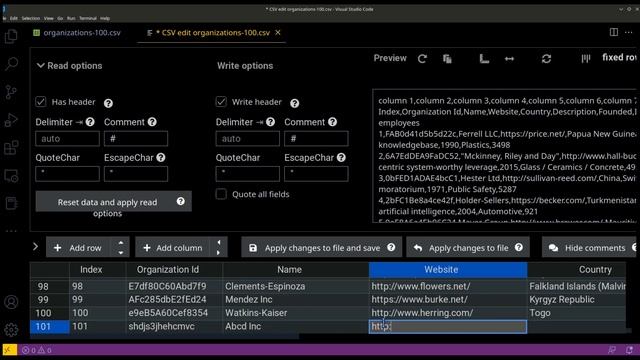Click help icon beside read EscapeChar
Image resolution: width=640 pixels, height=360 pixels.
pyautogui.click(x=161, y=157)
